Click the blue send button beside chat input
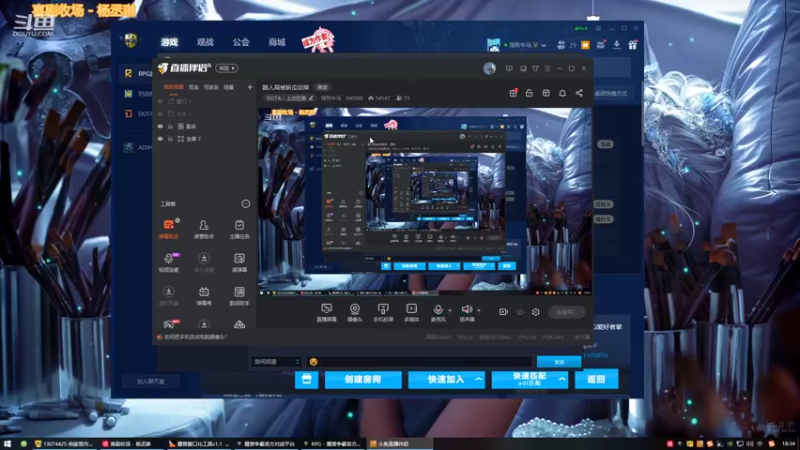The height and width of the screenshot is (450, 800). (x=559, y=362)
